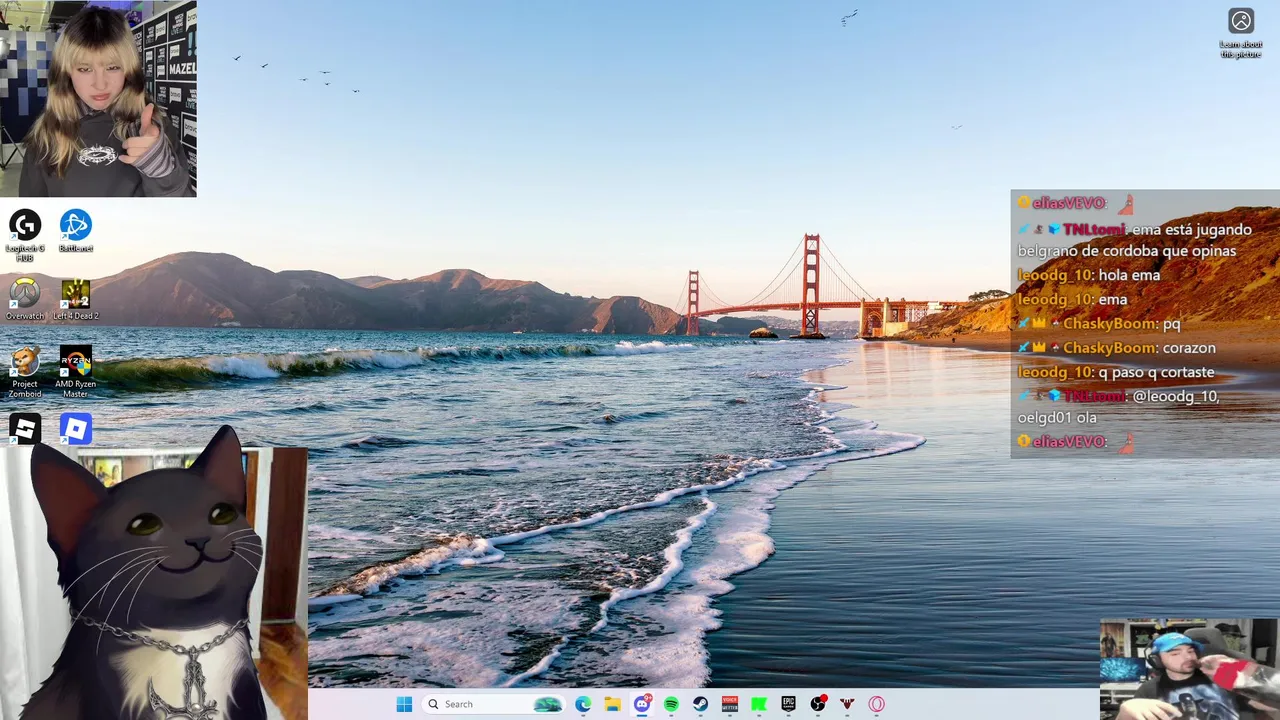Click the chat message 'leoodg_10: ema'

click(x=1072, y=299)
